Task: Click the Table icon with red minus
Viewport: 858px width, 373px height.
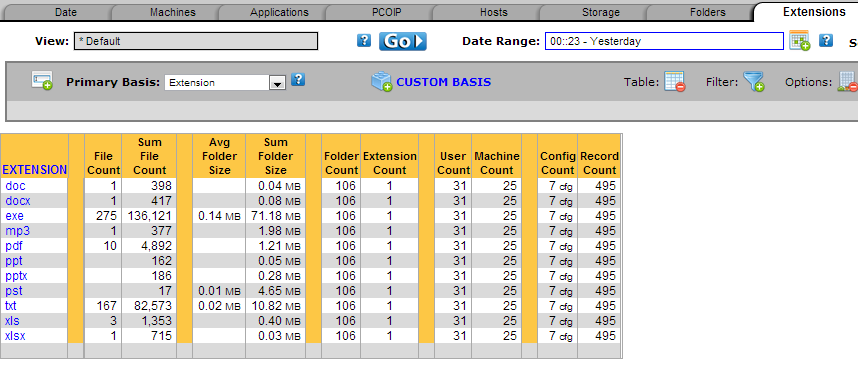Action: pyautogui.click(x=675, y=82)
